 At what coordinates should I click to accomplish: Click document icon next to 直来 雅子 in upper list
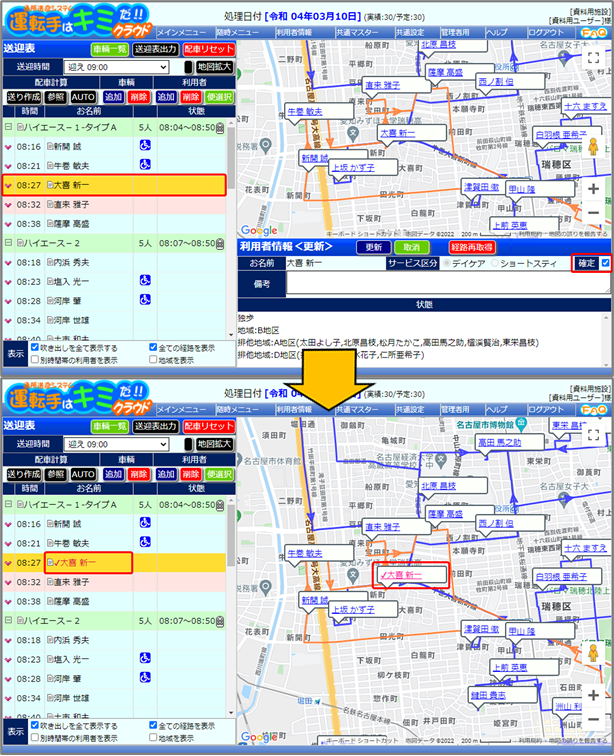50,204
